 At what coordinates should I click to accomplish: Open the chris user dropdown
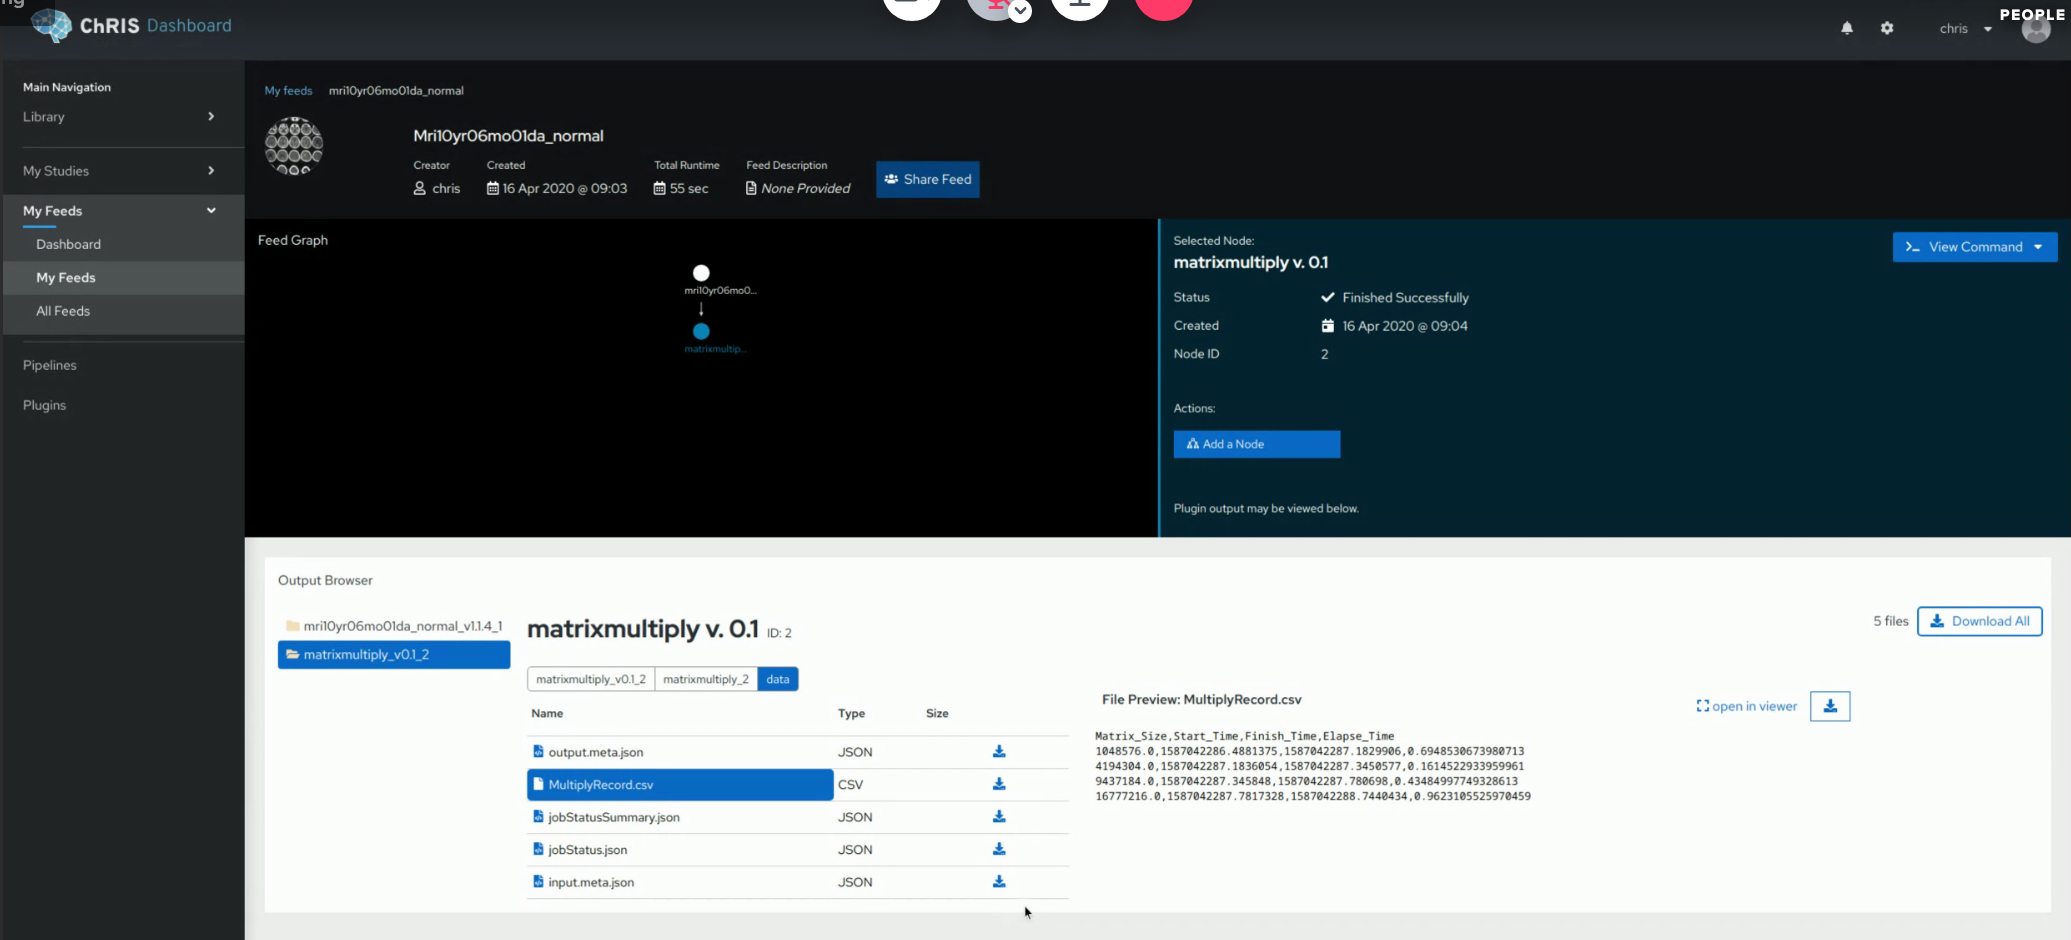click(x=1965, y=28)
